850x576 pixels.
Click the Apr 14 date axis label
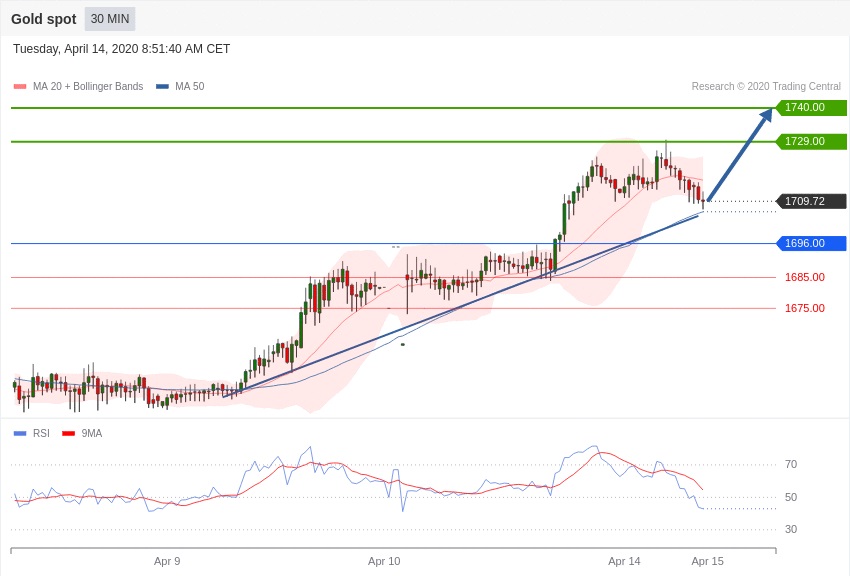[624, 561]
